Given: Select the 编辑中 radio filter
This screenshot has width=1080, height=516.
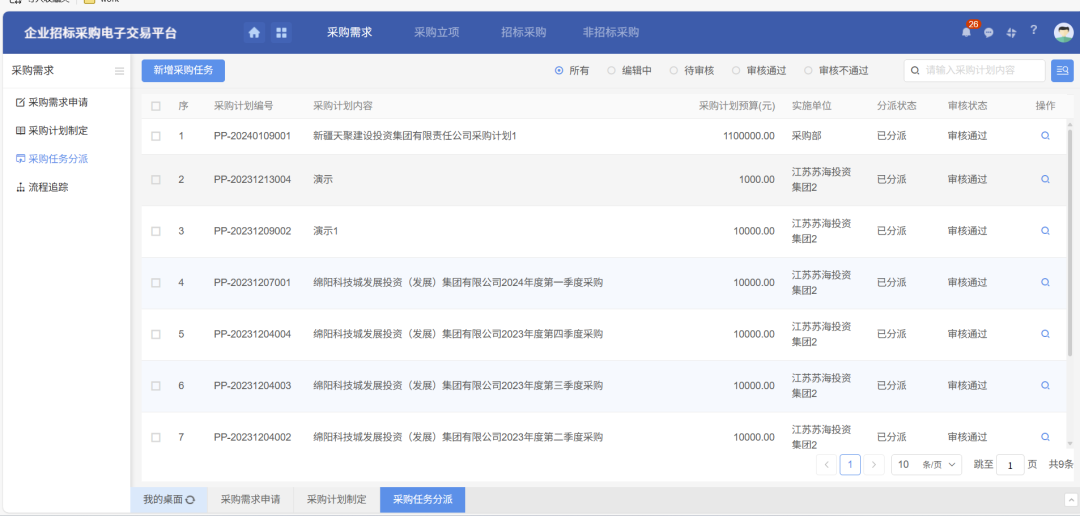Looking at the screenshot, I should tap(612, 71).
